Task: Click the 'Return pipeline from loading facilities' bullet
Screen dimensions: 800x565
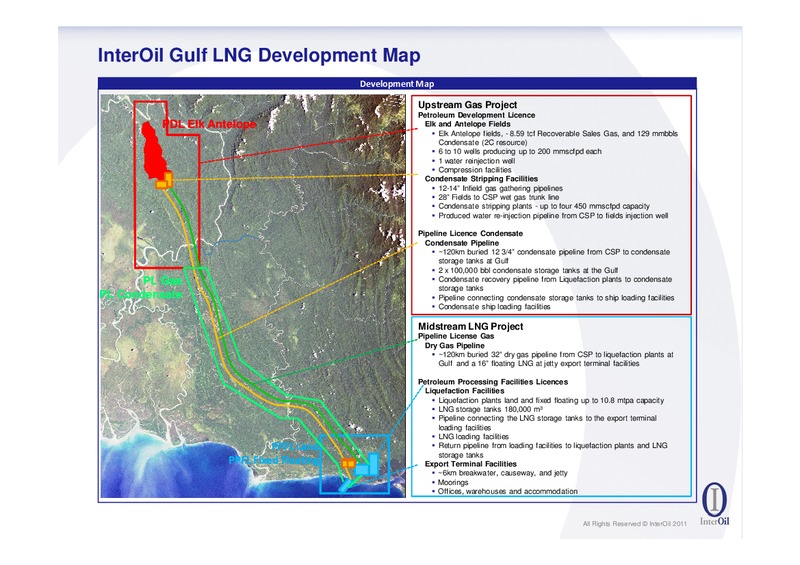Action: point(550,450)
